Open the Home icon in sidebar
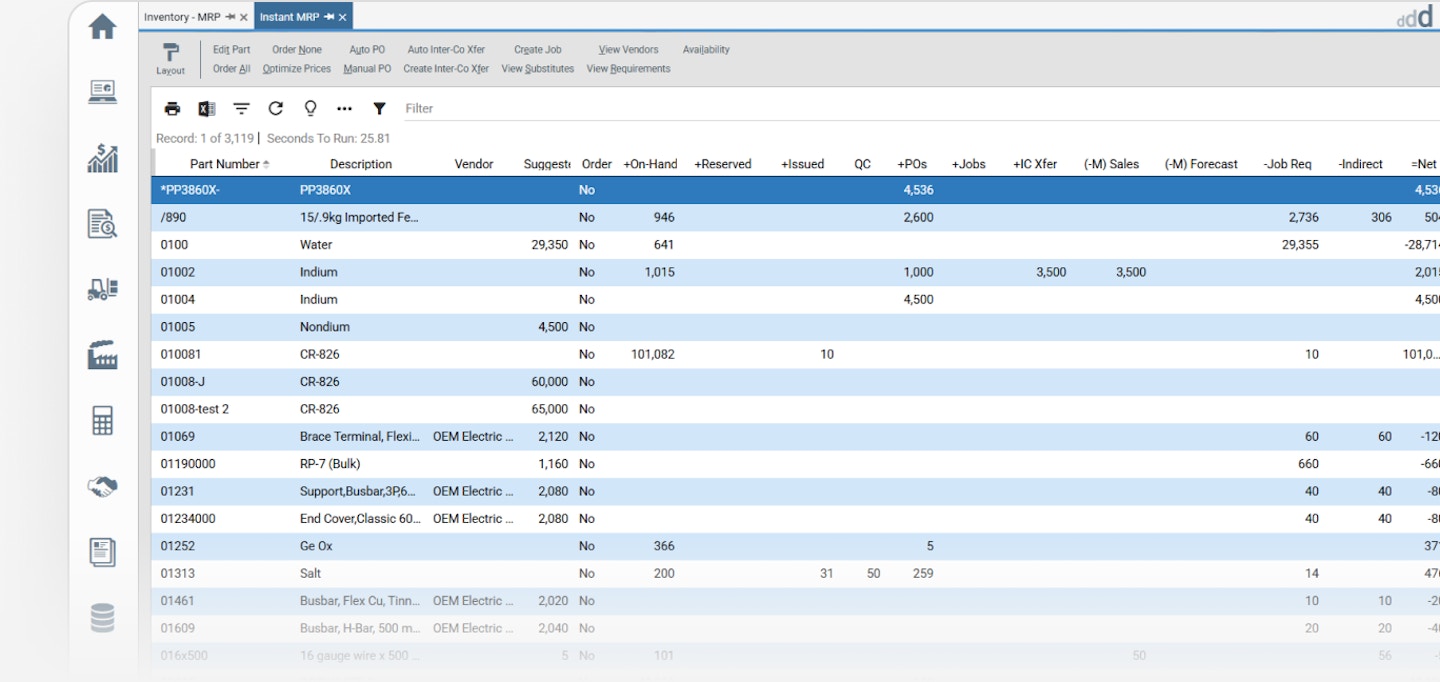The height and width of the screenshot is (682, 1440). tap(103, 27)
